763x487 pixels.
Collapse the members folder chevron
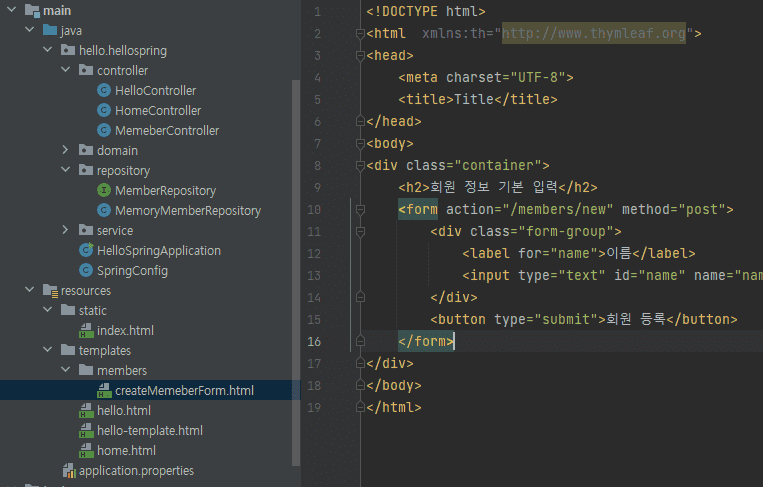tap(66, 370)
